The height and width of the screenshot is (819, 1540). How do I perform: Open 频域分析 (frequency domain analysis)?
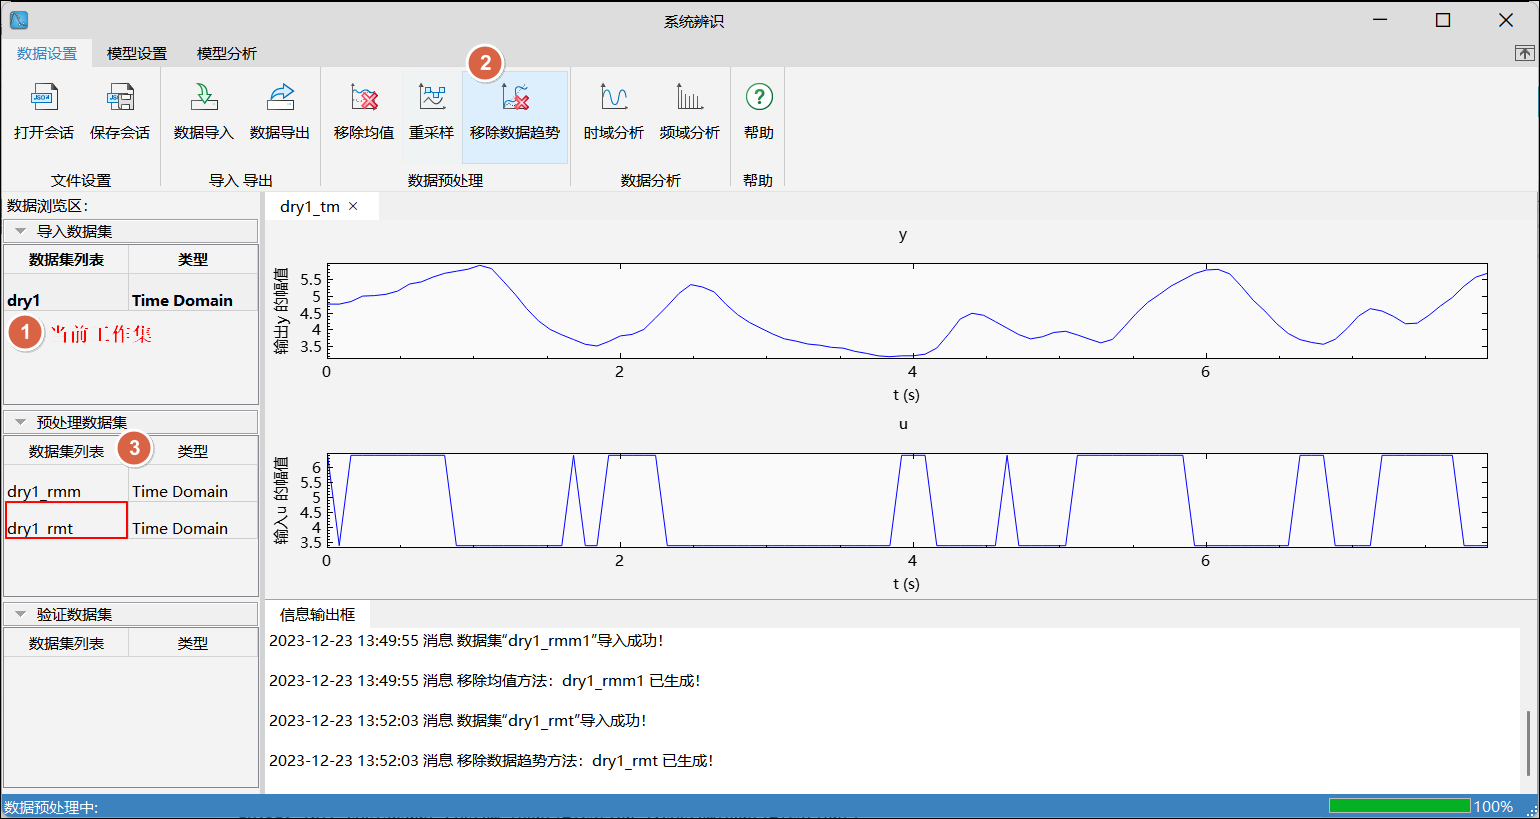(689, 98)
